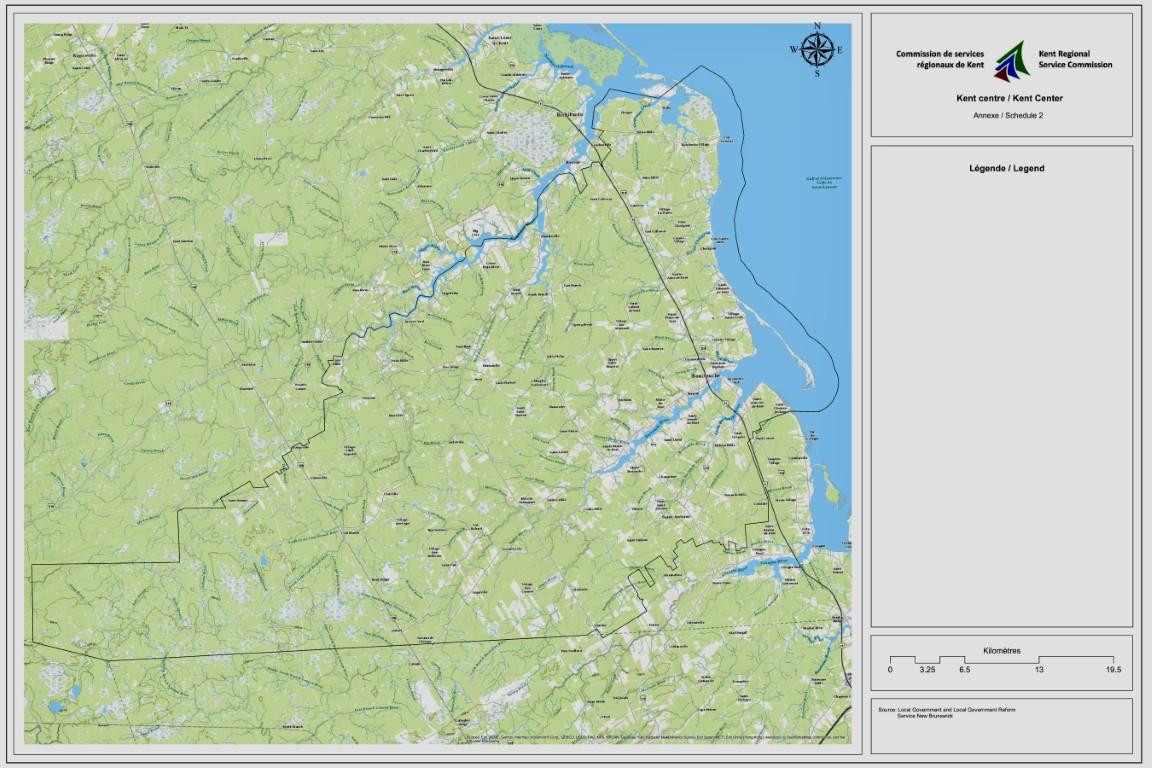Image resolution: width=1152 pixels, height=768 pixels.
Task: Click the highway shield southeast of Rexton
Action: [622, 192]
